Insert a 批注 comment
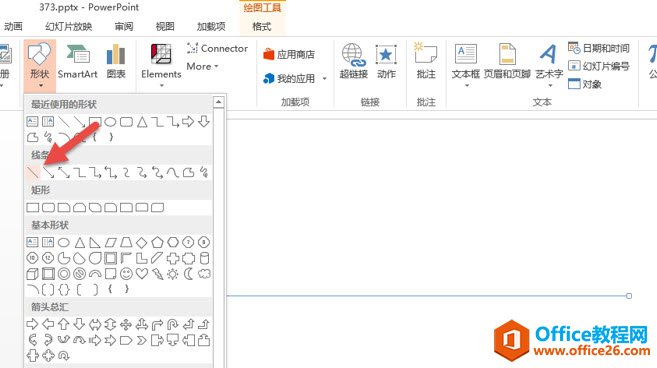The height and width of the screenshot is (368, 657). click(426, 61)
